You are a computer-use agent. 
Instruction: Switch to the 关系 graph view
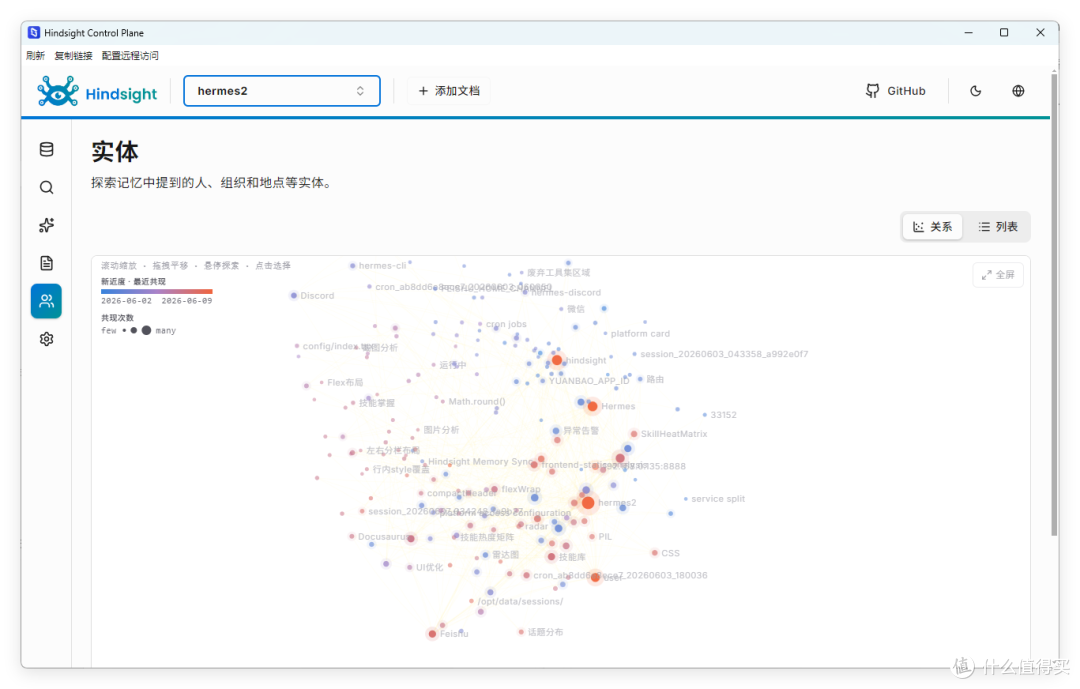pyautogui.click(x=933, y=227)
